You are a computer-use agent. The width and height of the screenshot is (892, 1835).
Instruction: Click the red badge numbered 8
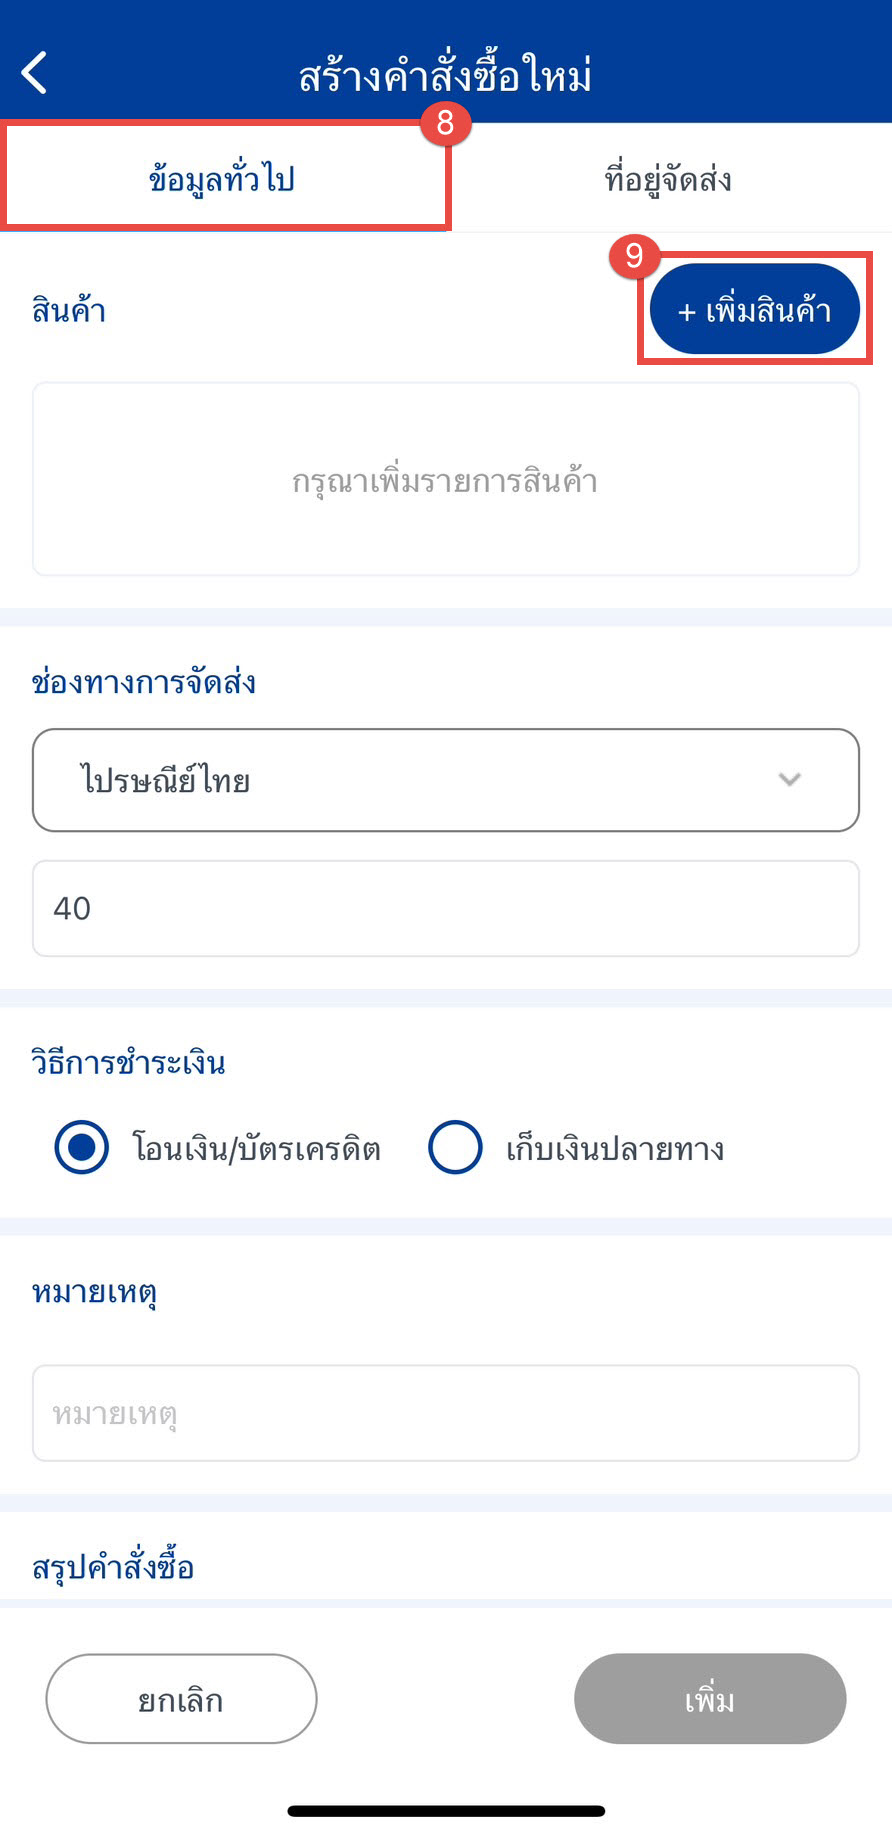(445, 123)
